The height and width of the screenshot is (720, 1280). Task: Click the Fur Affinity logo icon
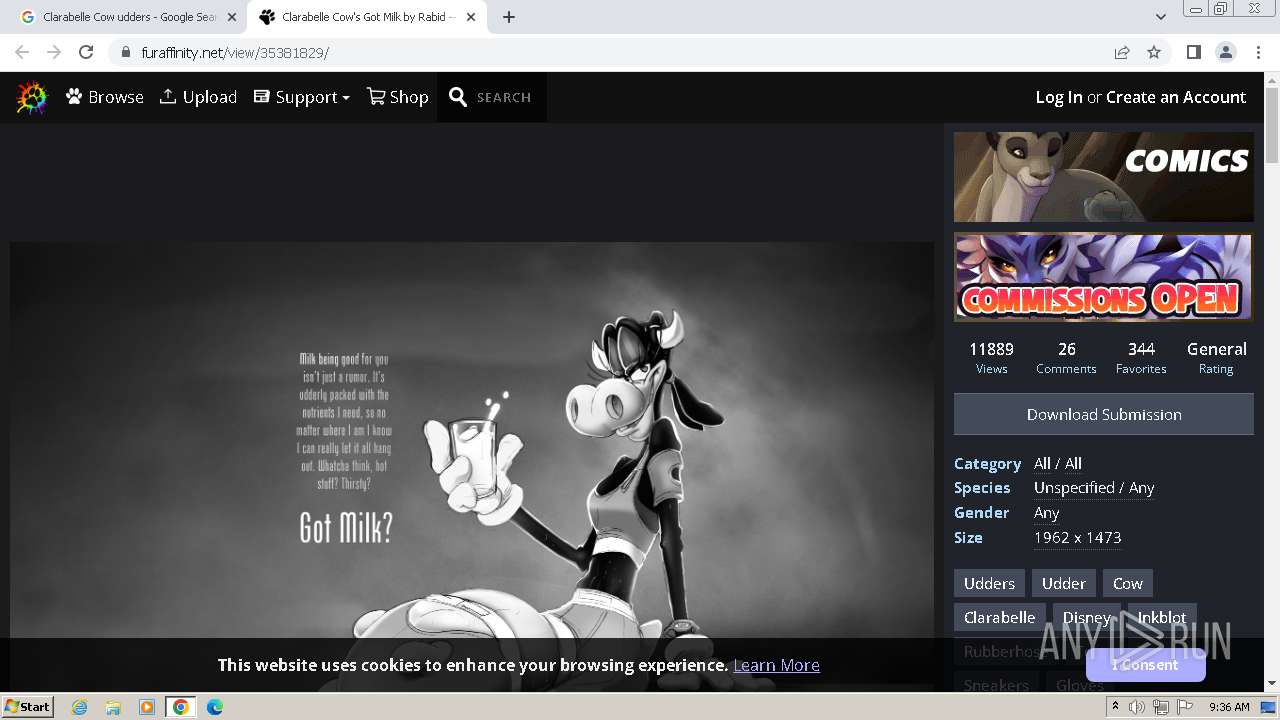click(32, 97)
